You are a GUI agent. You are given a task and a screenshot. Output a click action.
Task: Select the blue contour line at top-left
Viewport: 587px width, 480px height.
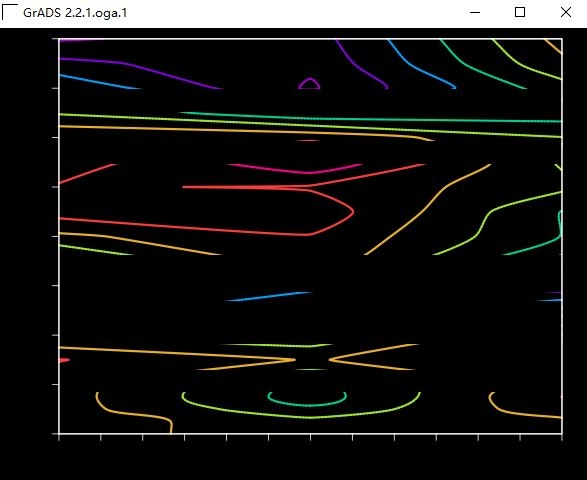[100, 82]
